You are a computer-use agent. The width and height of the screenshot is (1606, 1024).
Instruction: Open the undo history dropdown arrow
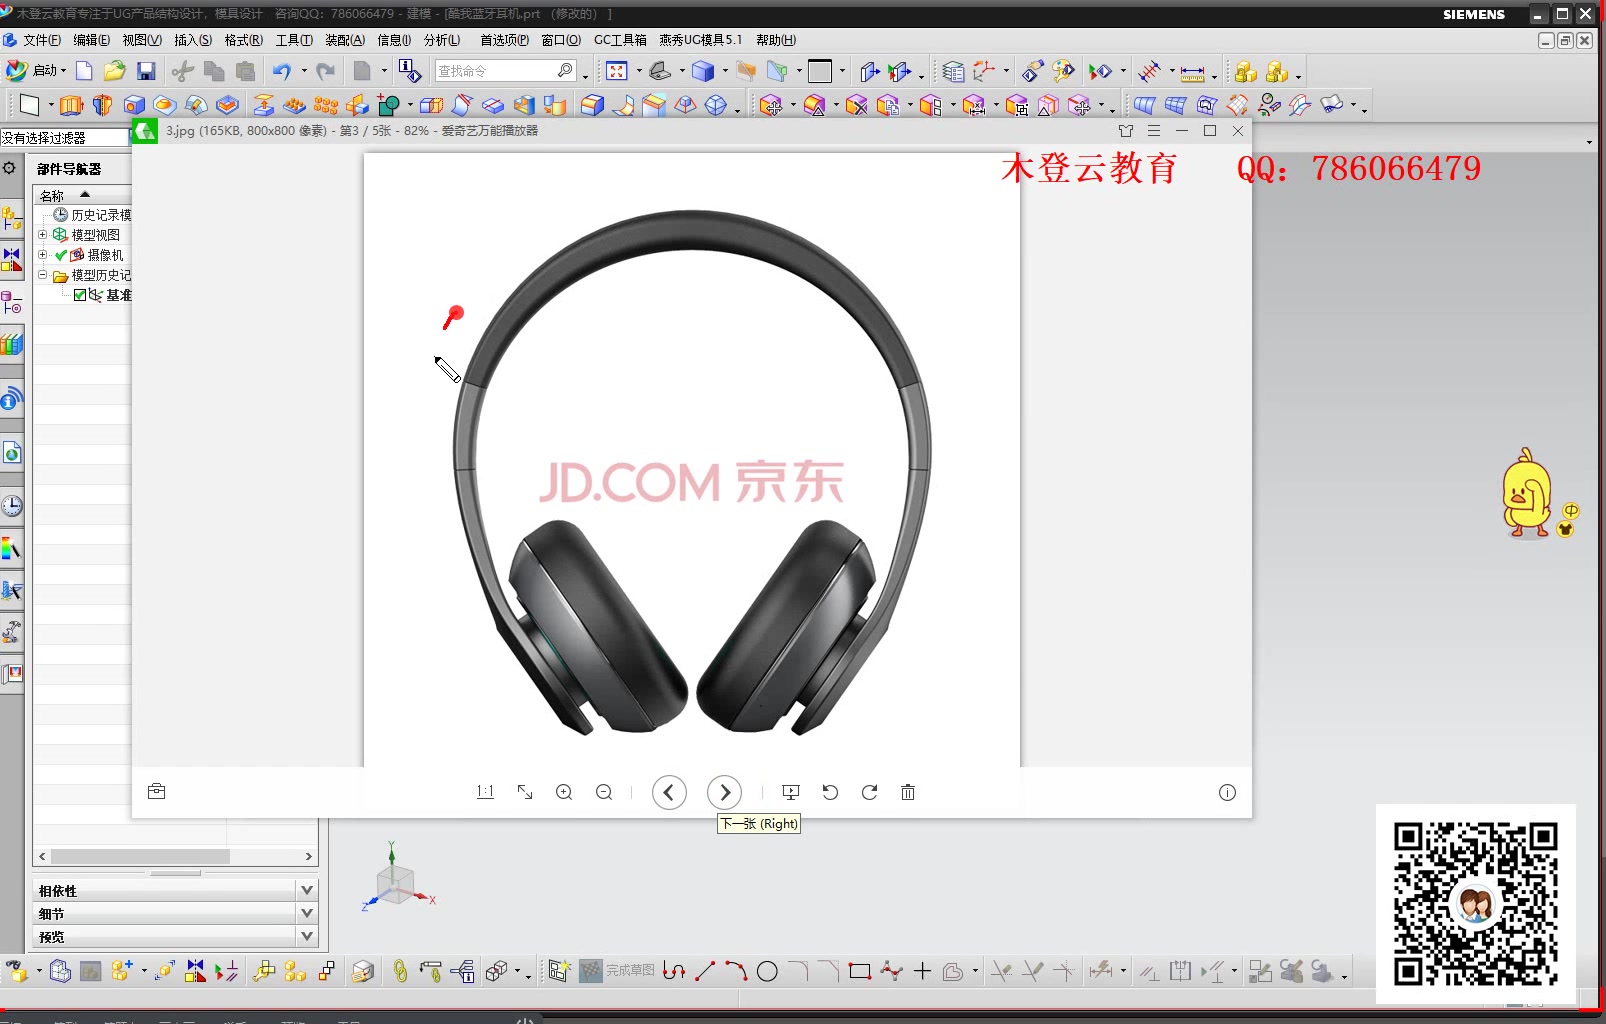[x=304, y=71]
